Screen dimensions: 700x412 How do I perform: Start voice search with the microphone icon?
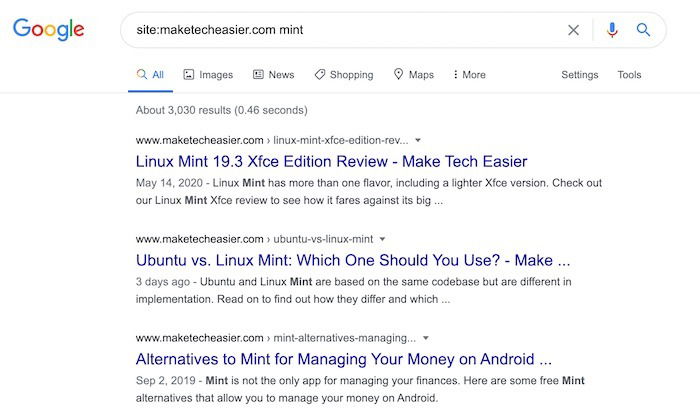pyautogui.click(x=612, y=30)
